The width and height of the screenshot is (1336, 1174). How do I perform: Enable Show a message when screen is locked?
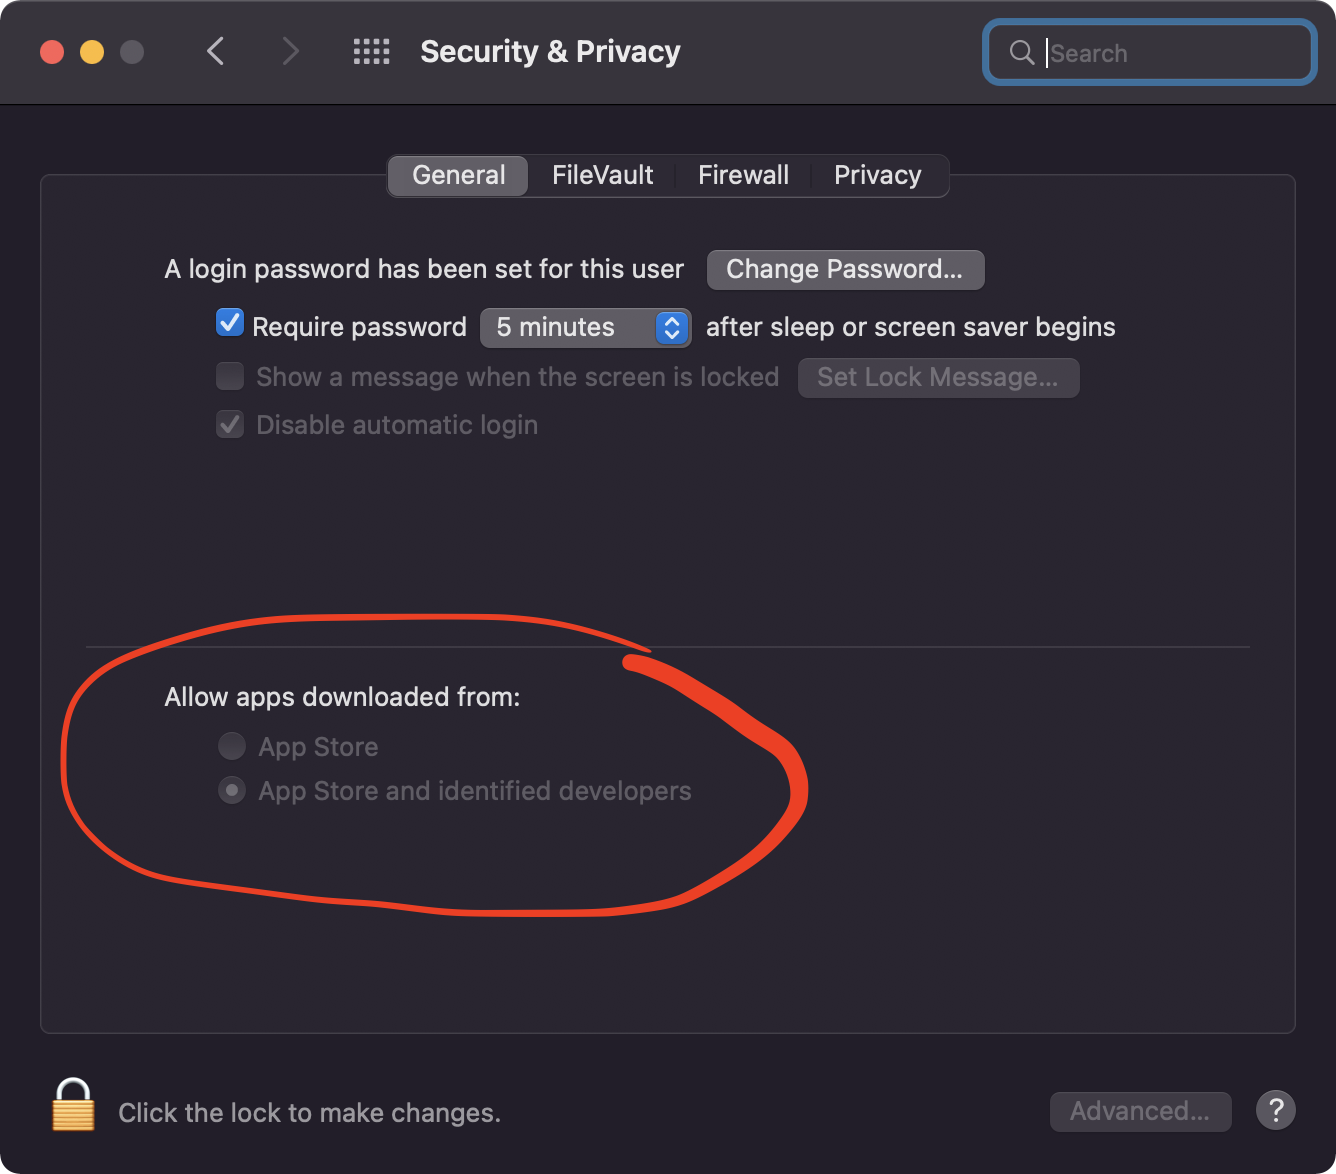[230, 377]
